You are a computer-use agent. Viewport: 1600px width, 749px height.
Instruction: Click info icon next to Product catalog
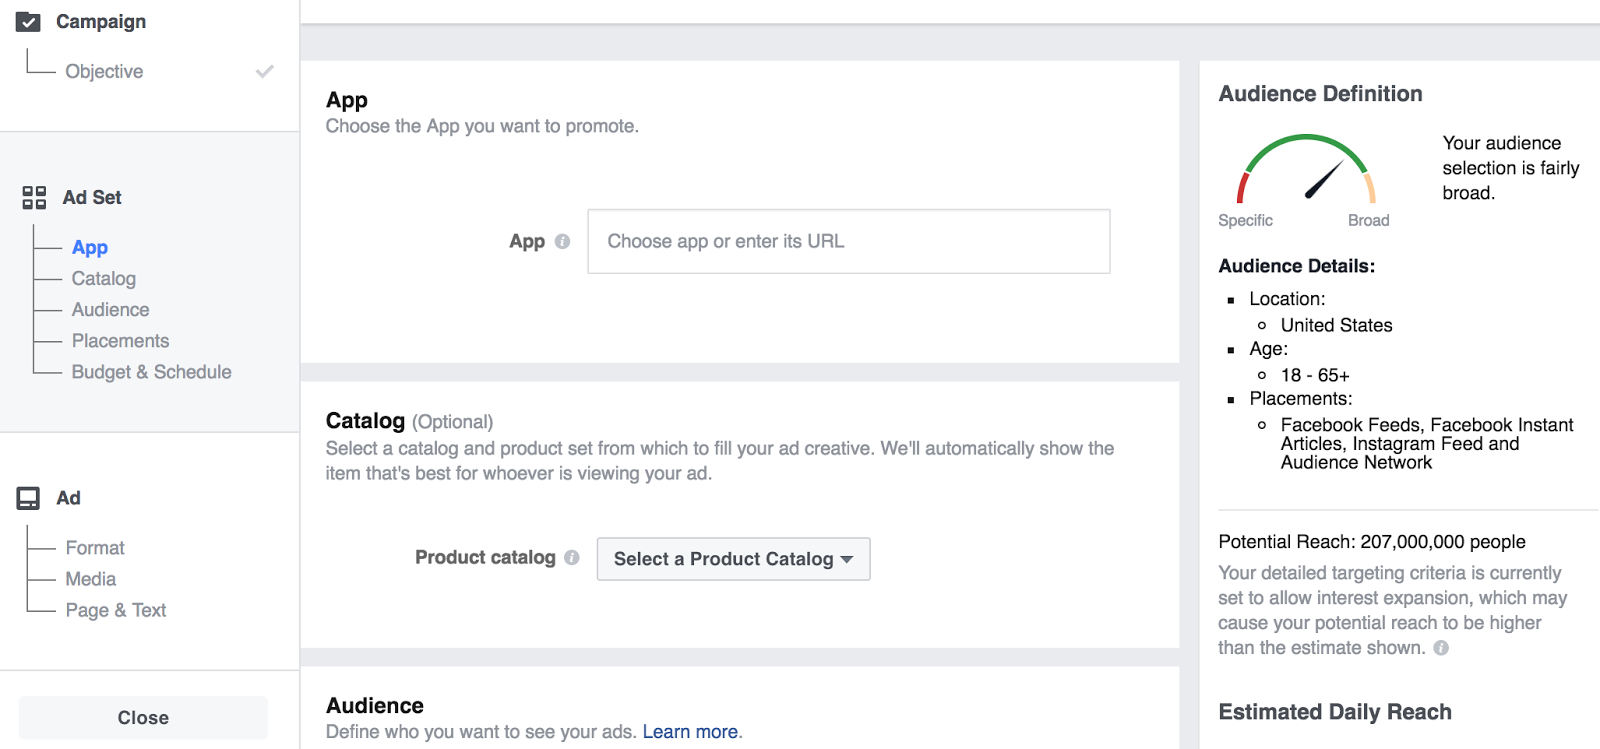point(571,558)
